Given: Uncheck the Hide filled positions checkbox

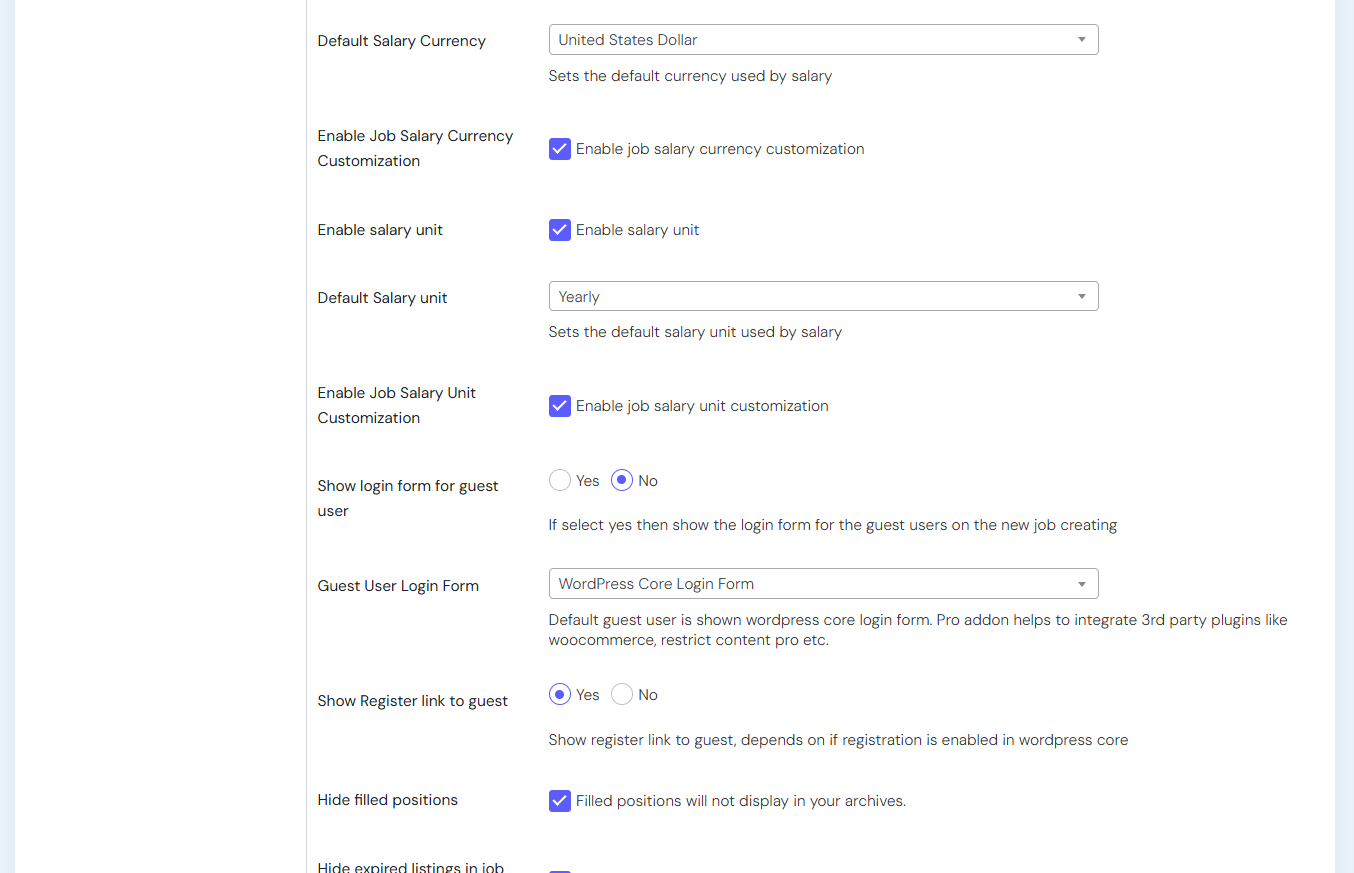Looking at the screenshot, I should [x=560, y=801].
